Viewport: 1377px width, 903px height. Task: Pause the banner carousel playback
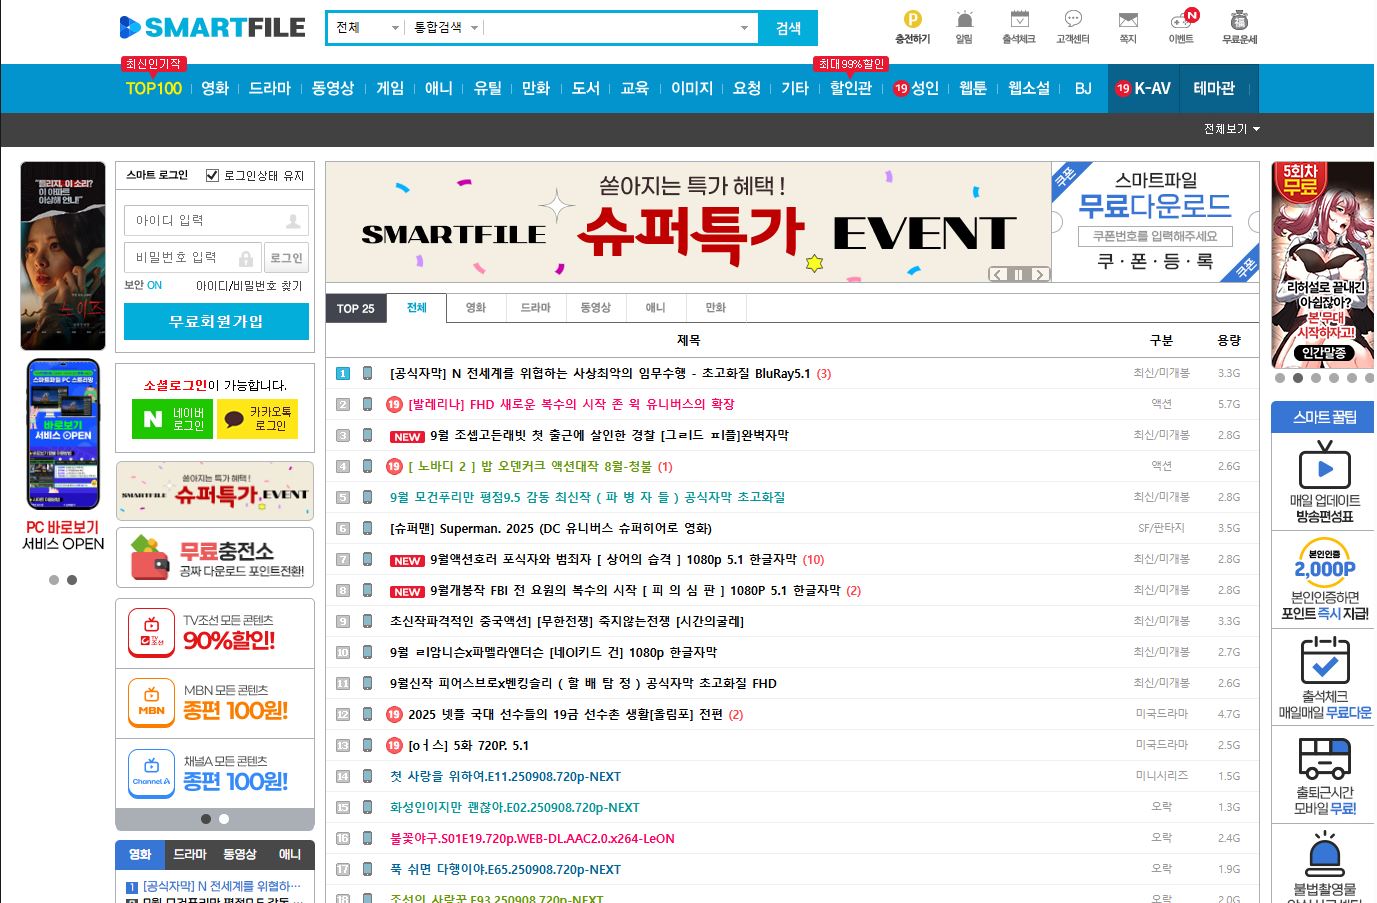point(1018,274)
